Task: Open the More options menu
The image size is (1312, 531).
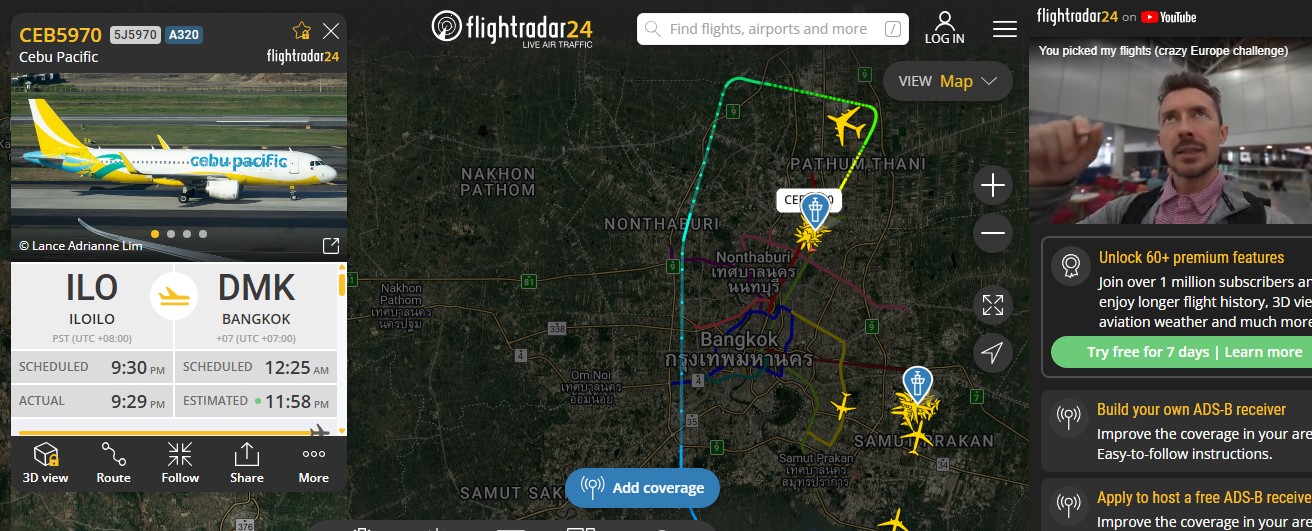Action: click(313, 463)
